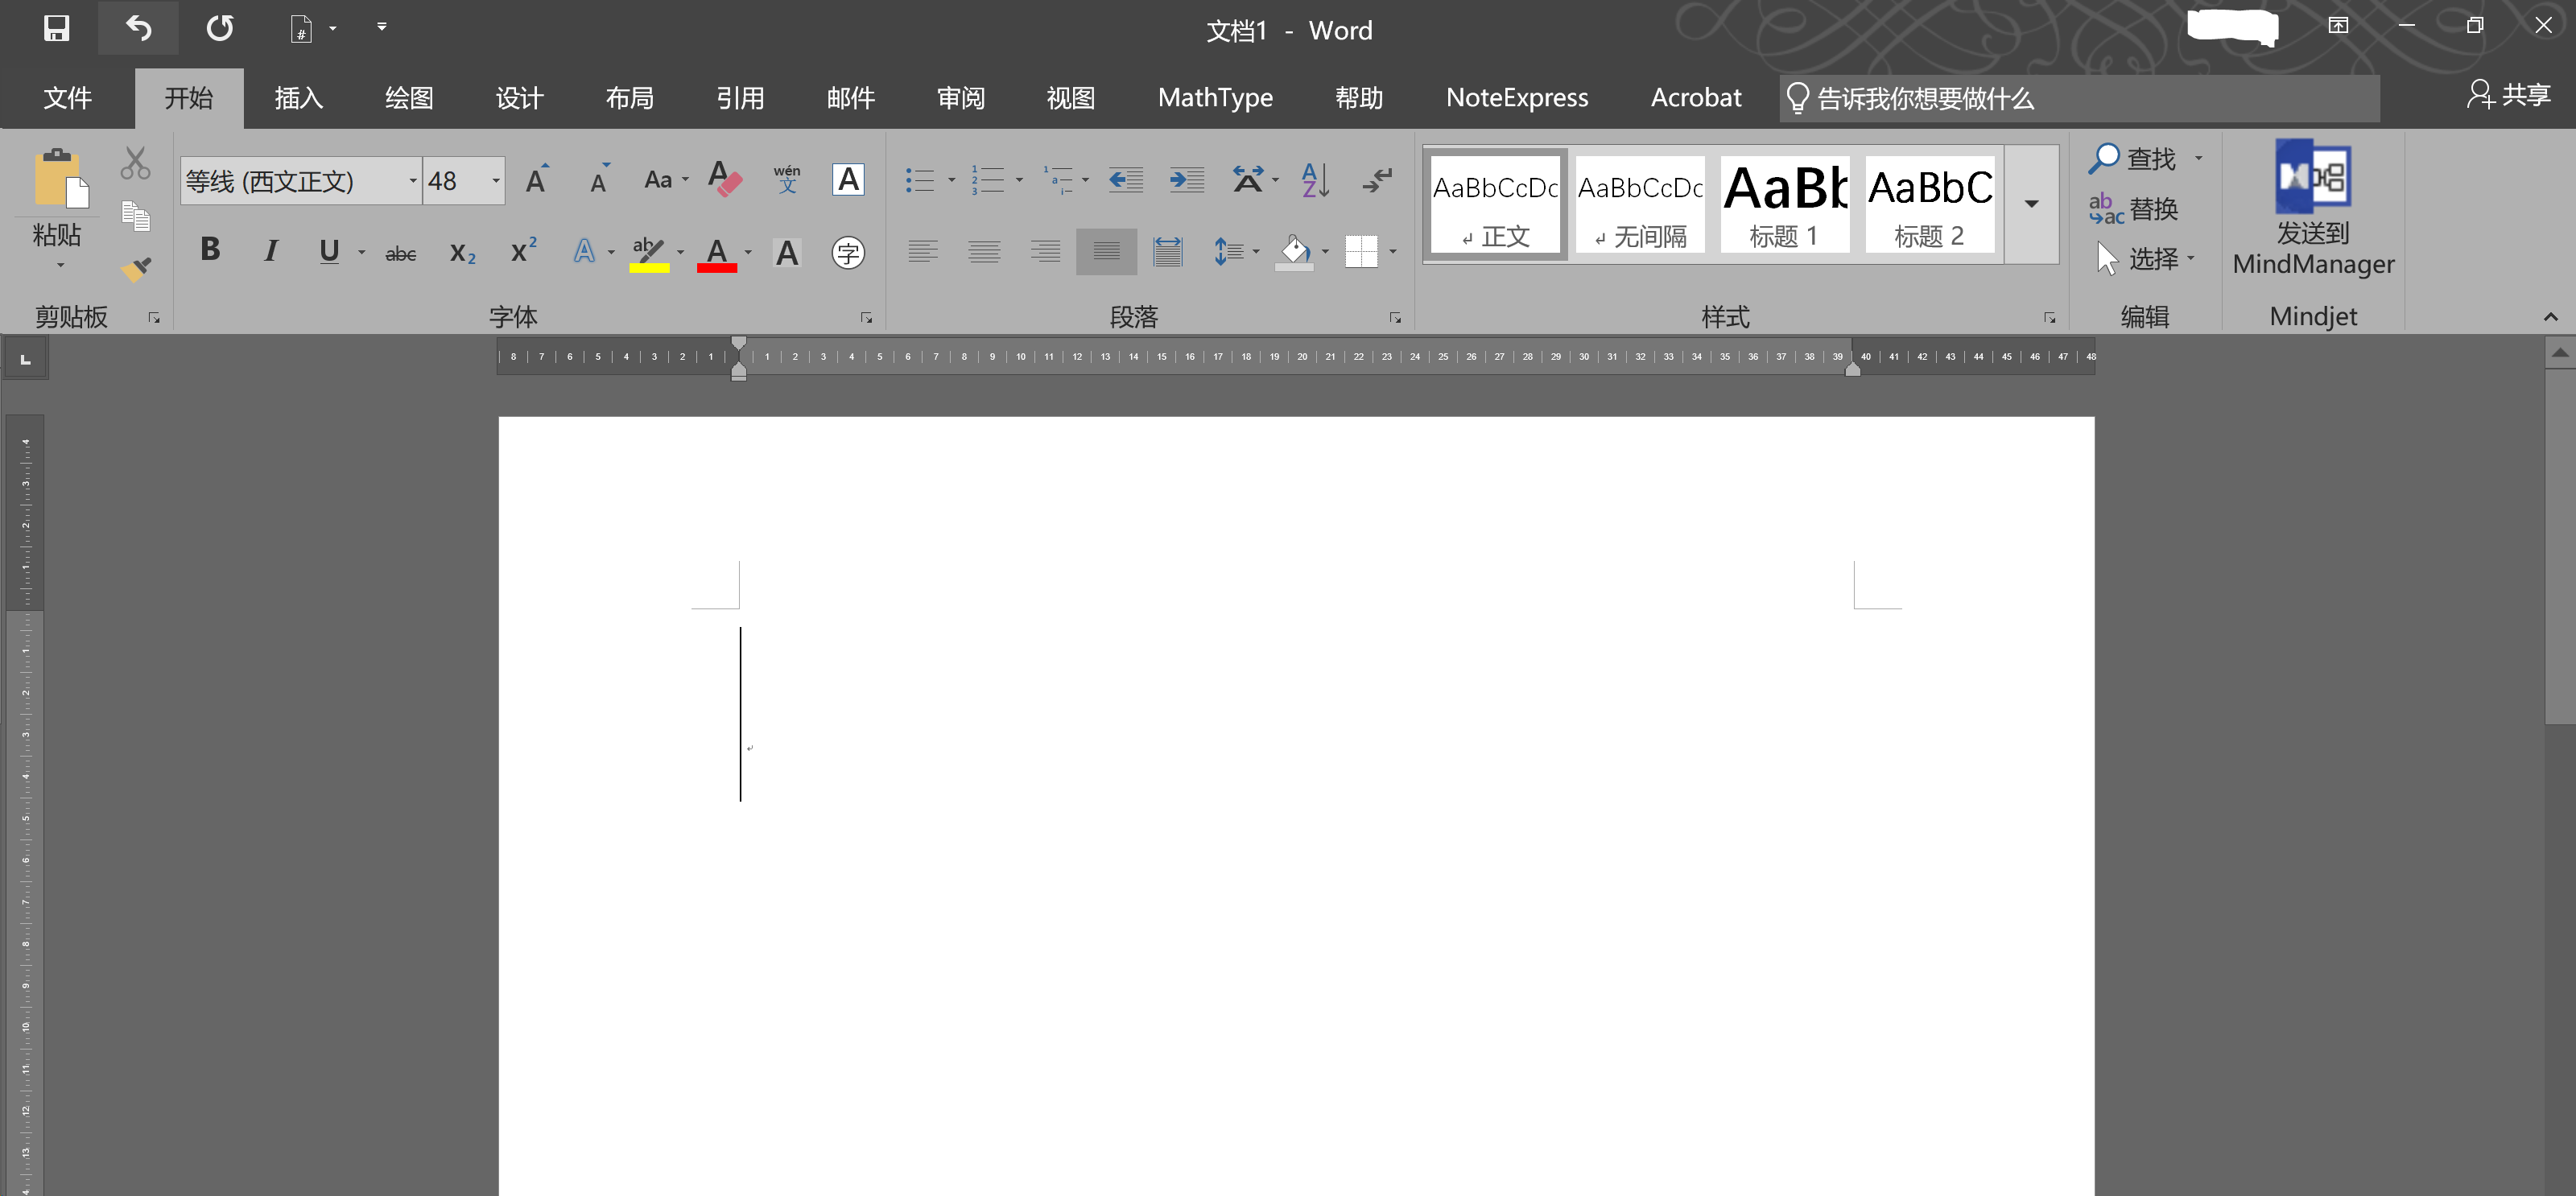Toggle Bold formatting
Image resolution: width=2576 pixels, height=1196 pixels.
click(210, 250)
